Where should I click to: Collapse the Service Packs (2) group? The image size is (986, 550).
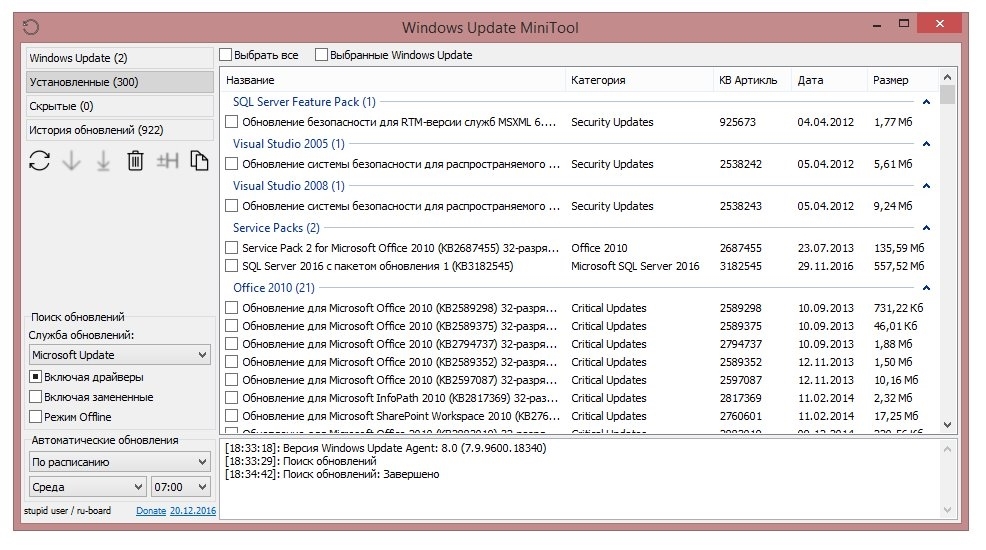926,228
